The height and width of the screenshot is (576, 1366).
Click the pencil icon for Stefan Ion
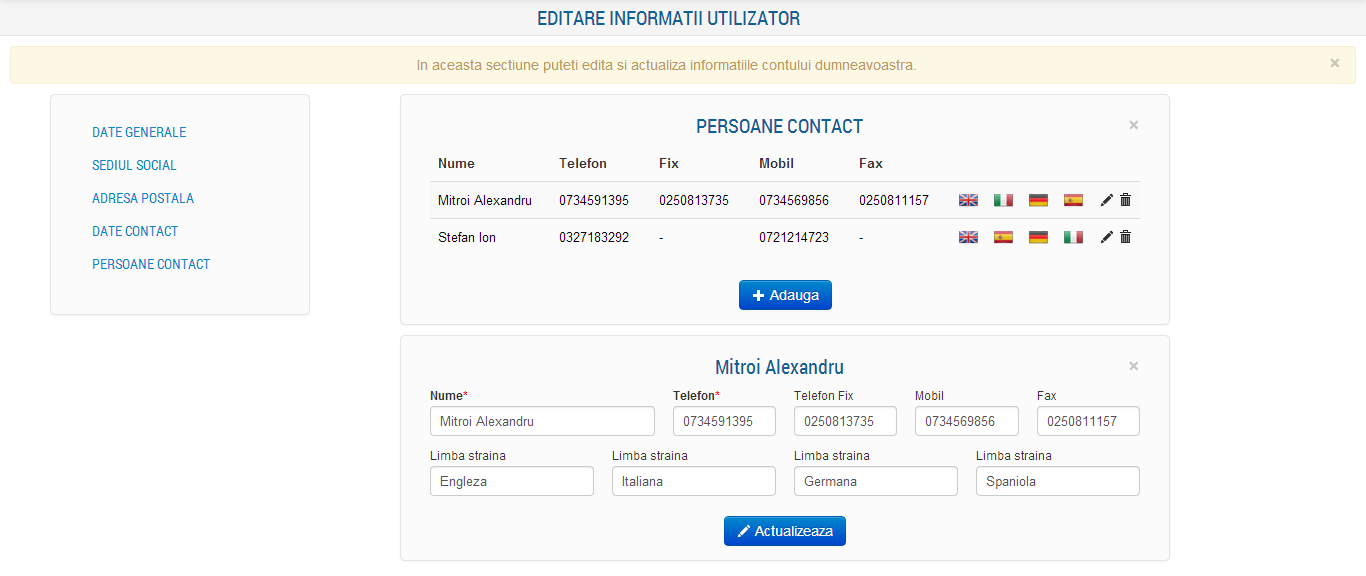pyautogui.click(x=1106, y=237)
